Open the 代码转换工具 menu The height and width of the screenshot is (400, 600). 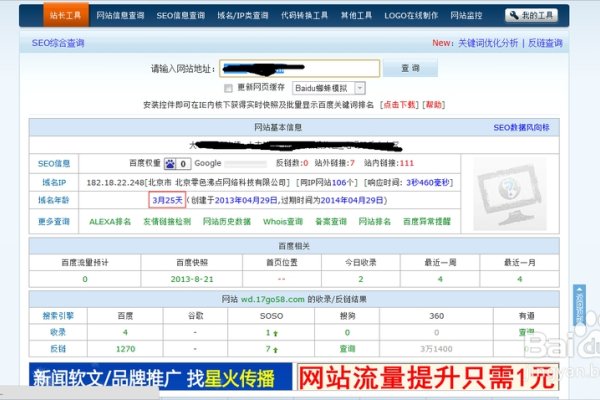[x=304, y=15]
